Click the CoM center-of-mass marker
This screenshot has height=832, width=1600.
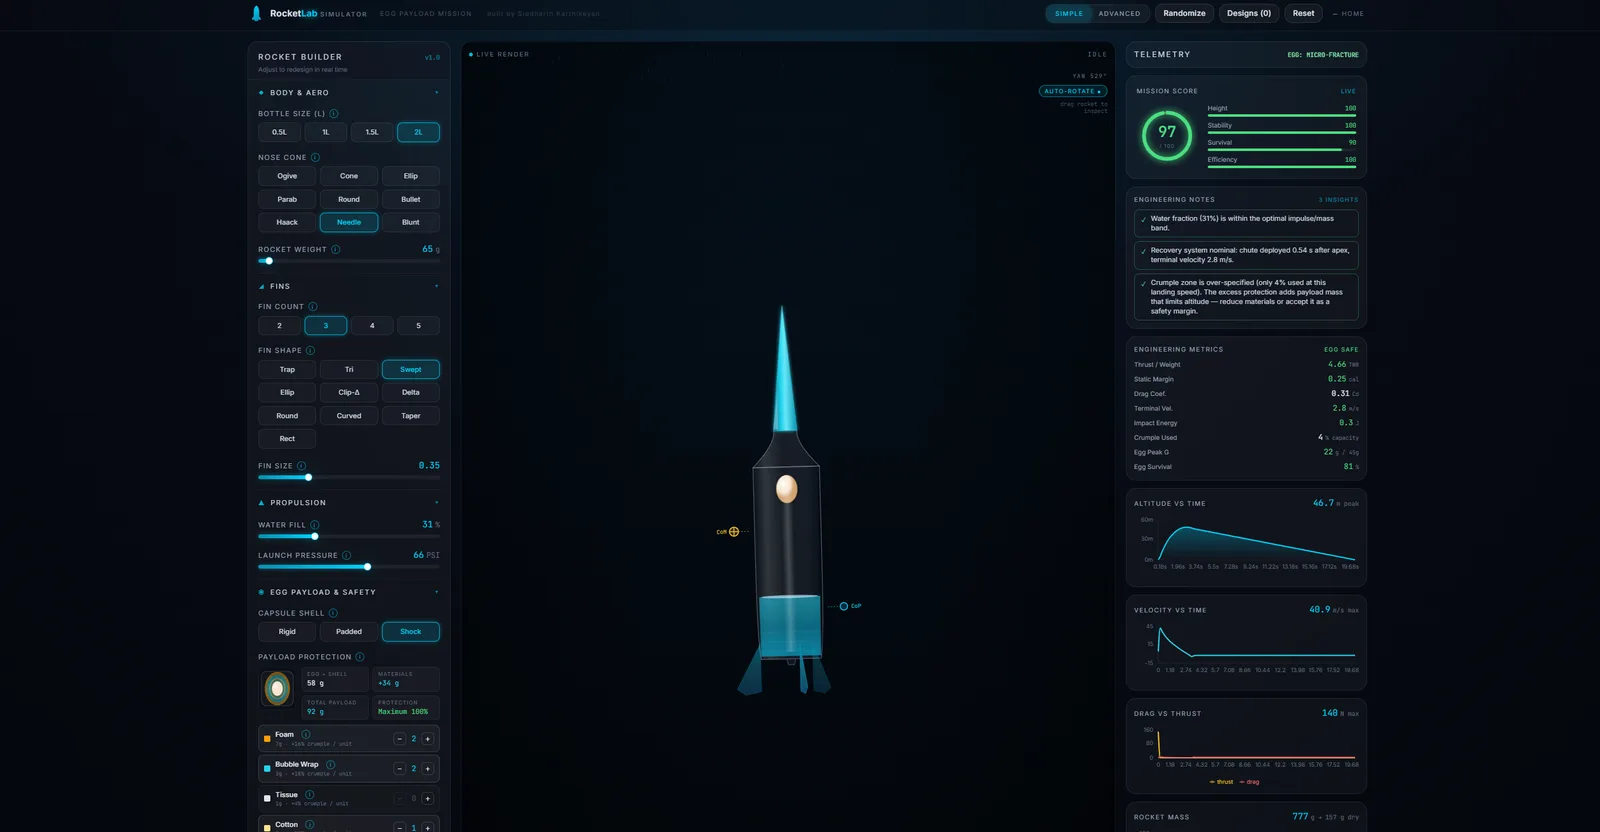734,532
